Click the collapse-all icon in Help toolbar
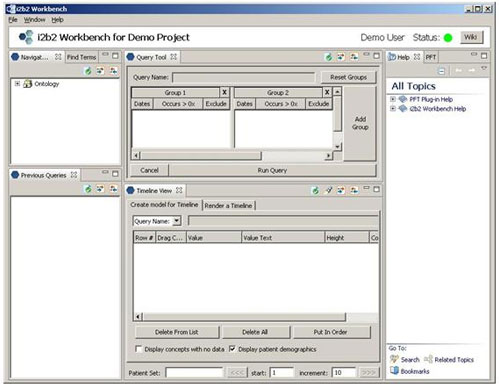Screen dimensions: 499x387 (x=441, y=71)
